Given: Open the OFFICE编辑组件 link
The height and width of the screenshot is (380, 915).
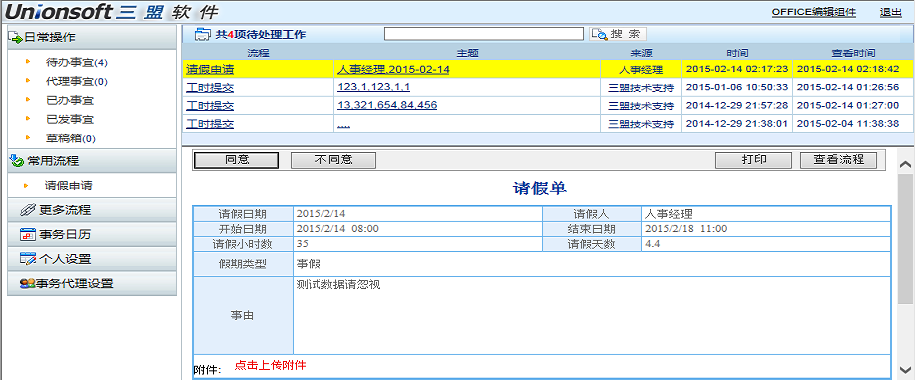Looking at the screenshot, I should (814, 12).
